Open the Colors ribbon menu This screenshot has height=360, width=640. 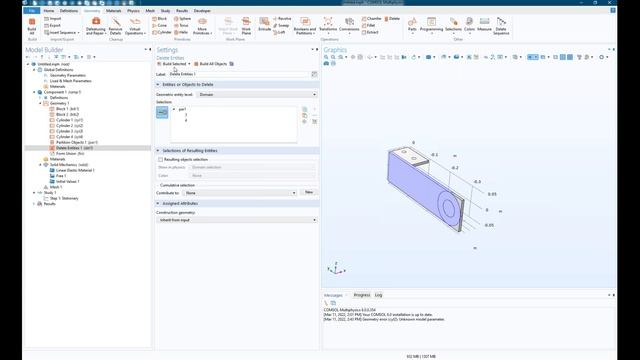[469, 25]
